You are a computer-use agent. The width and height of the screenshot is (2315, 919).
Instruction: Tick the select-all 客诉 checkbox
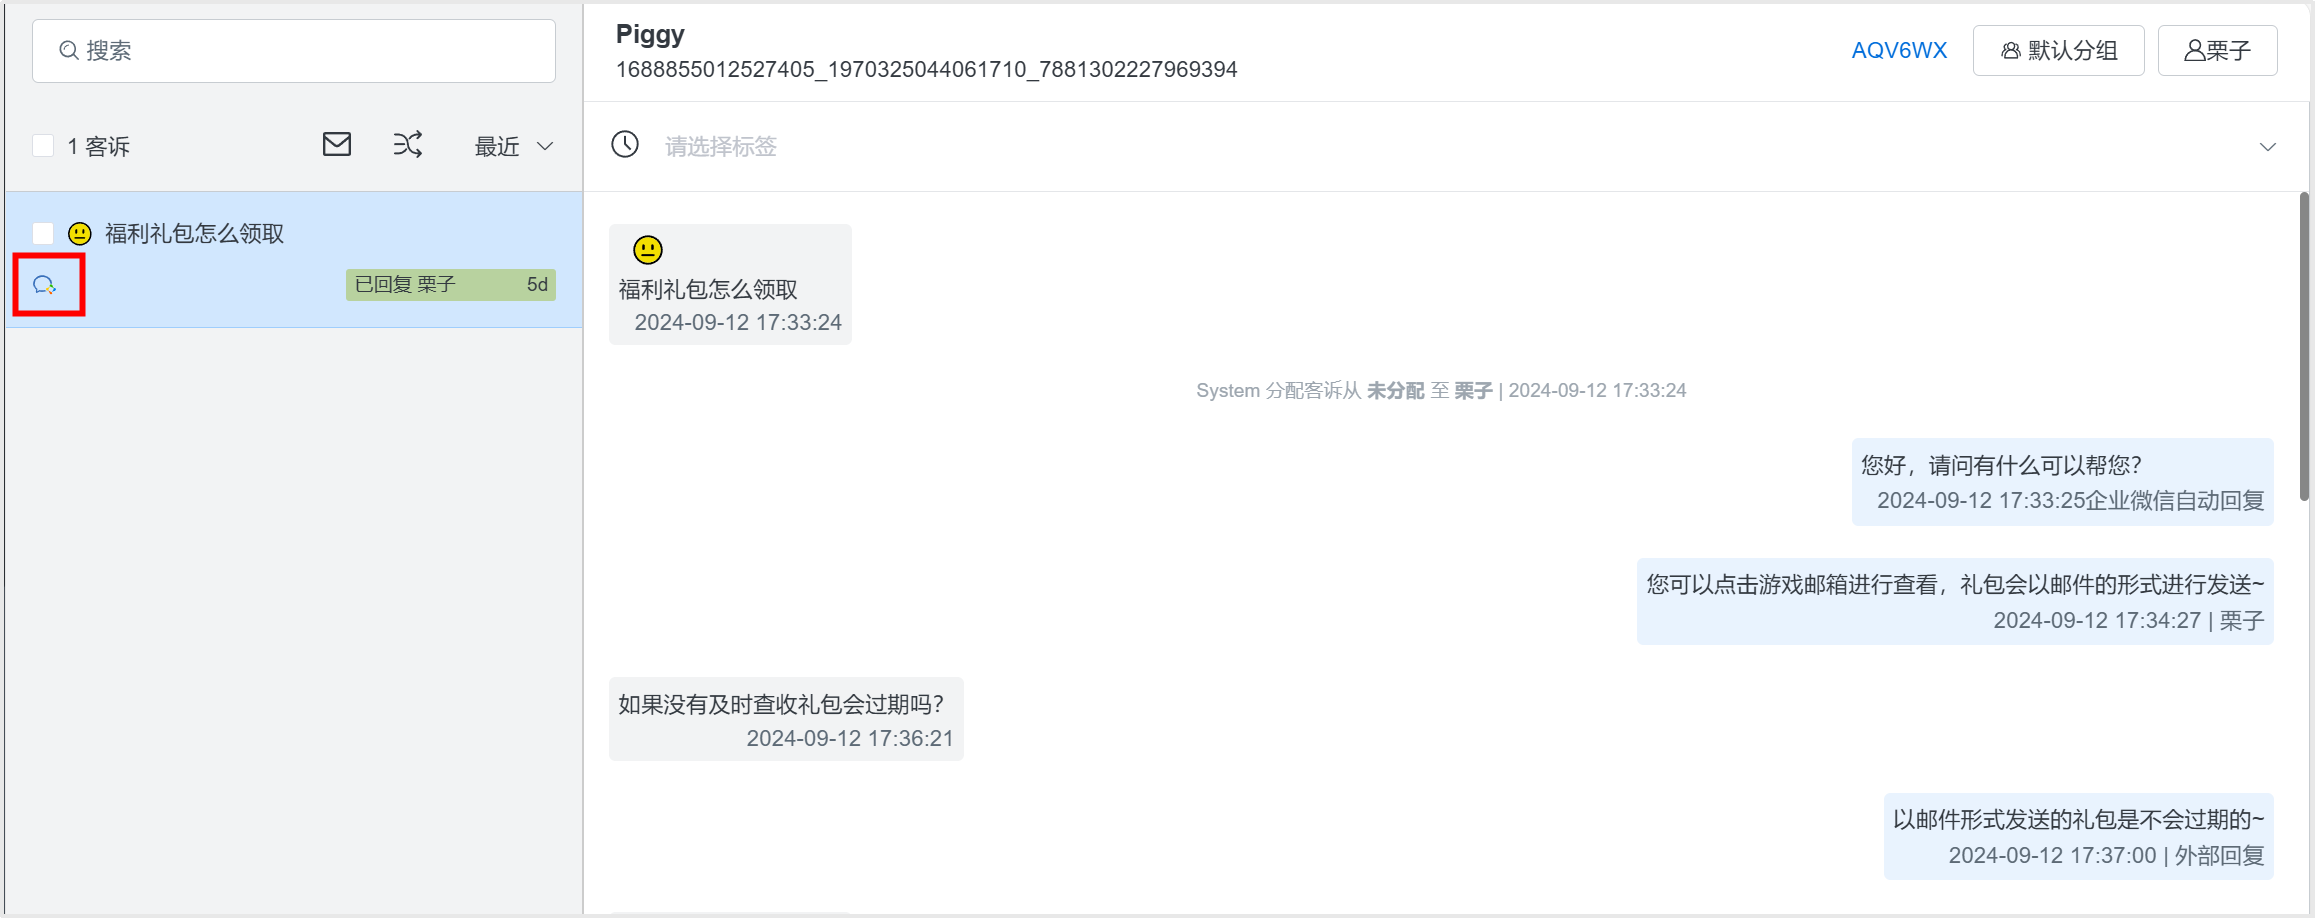point(43,146)
